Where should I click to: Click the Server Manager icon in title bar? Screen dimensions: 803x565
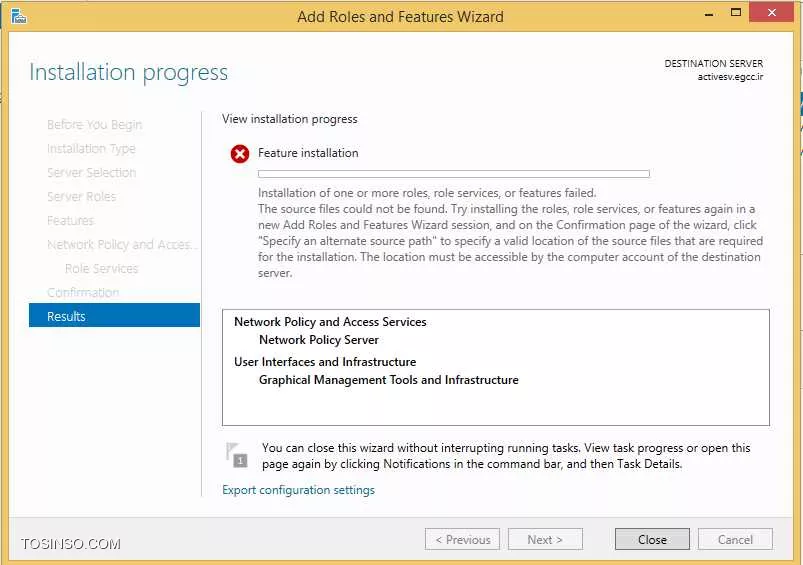[x=19, y=16]
